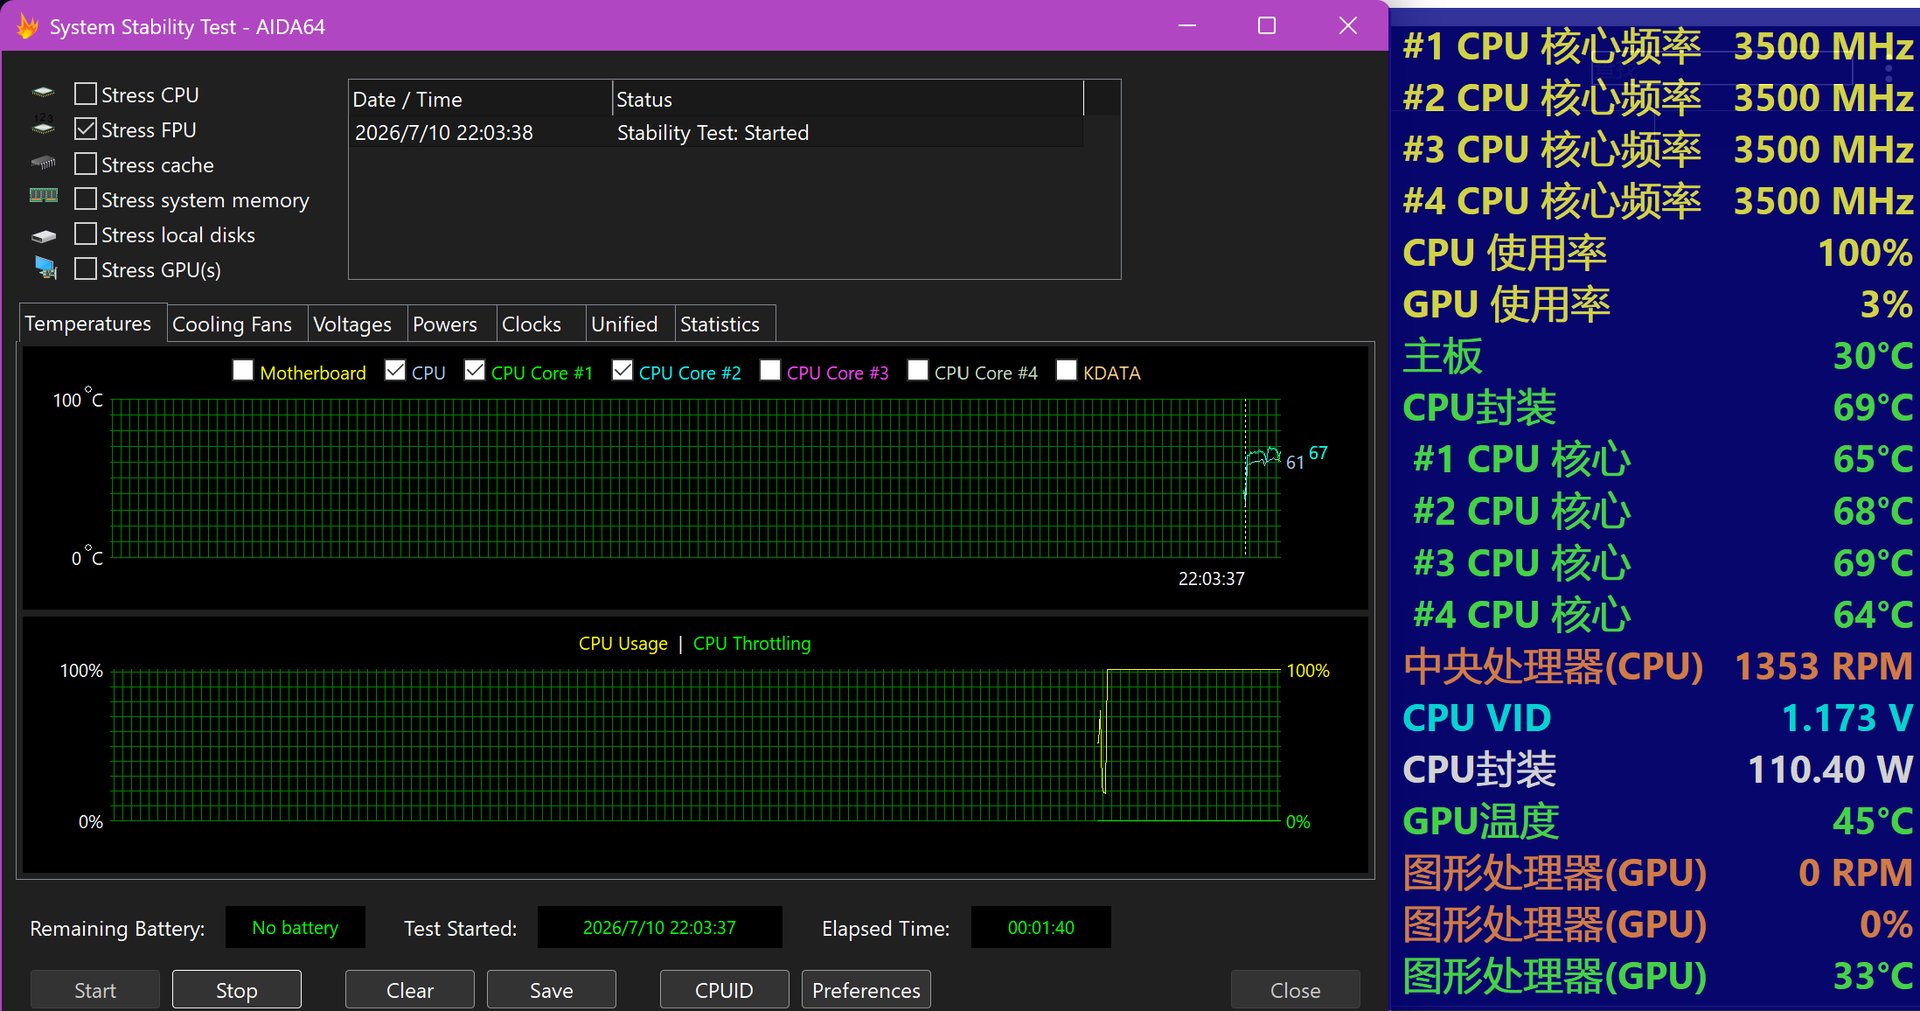Select the Stability Test: Started log row
The image size is (1920, 1011).
tap(716, 133)
